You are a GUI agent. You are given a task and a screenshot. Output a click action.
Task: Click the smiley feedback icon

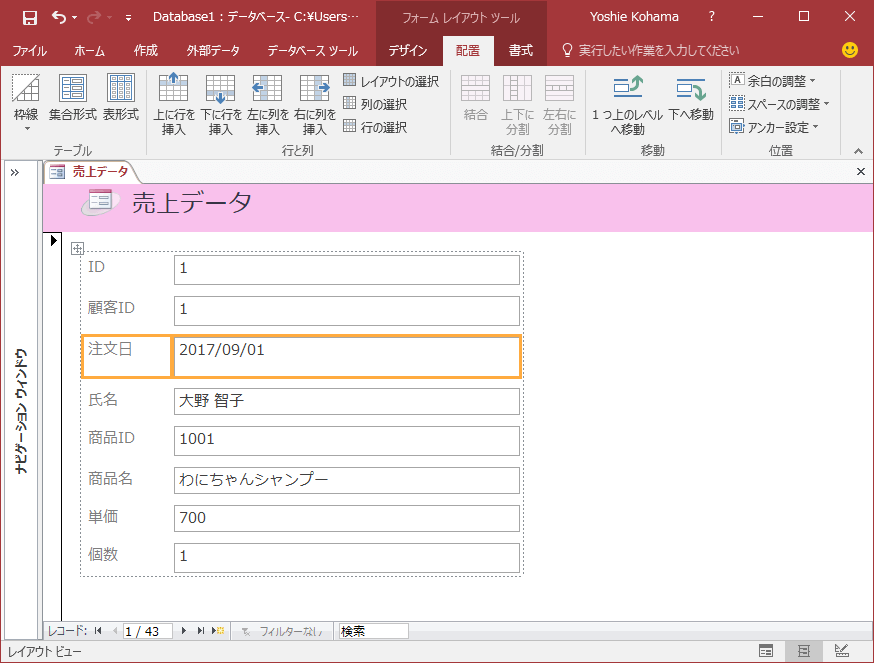coord(849,50)
